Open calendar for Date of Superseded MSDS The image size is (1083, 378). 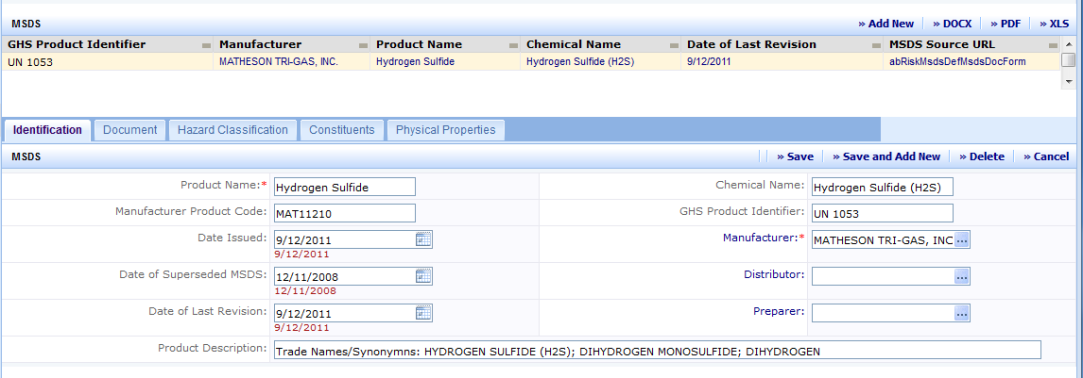423,276
